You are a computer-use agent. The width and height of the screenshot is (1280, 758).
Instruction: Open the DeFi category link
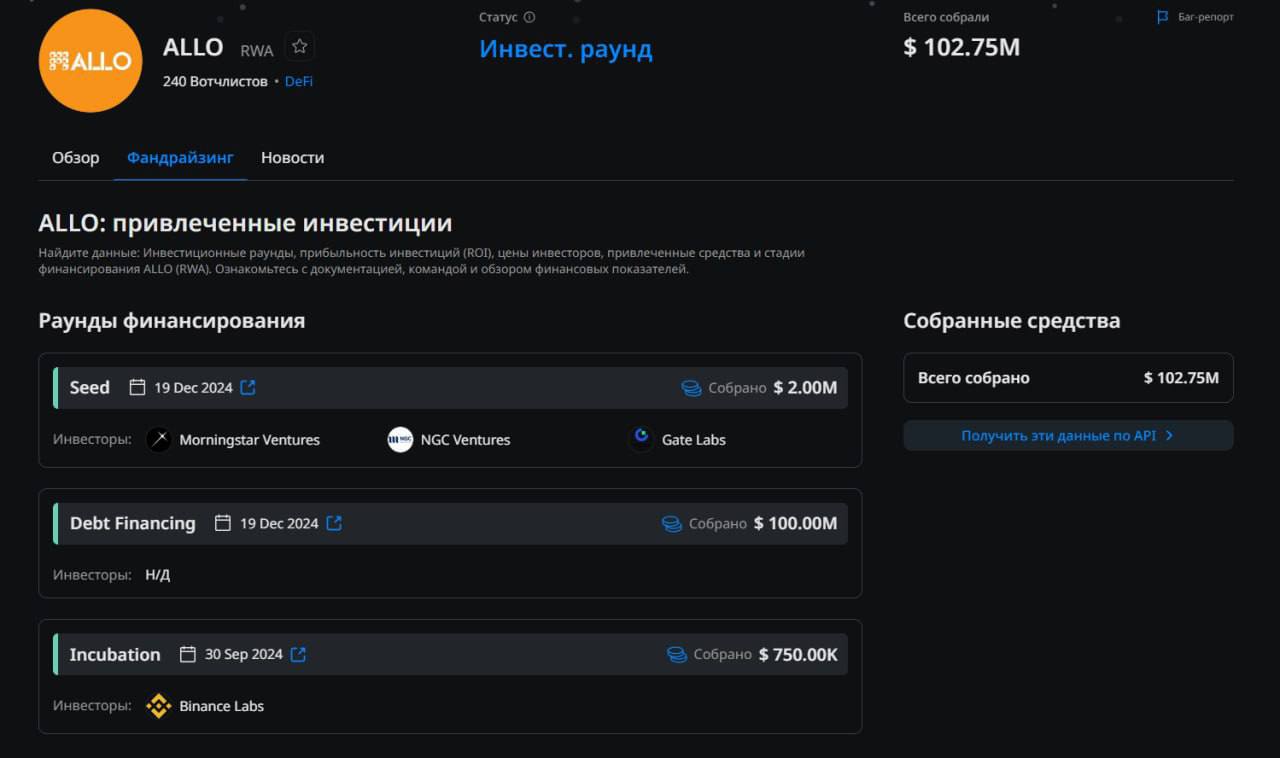pyautogui.click(x=298, y=81)
